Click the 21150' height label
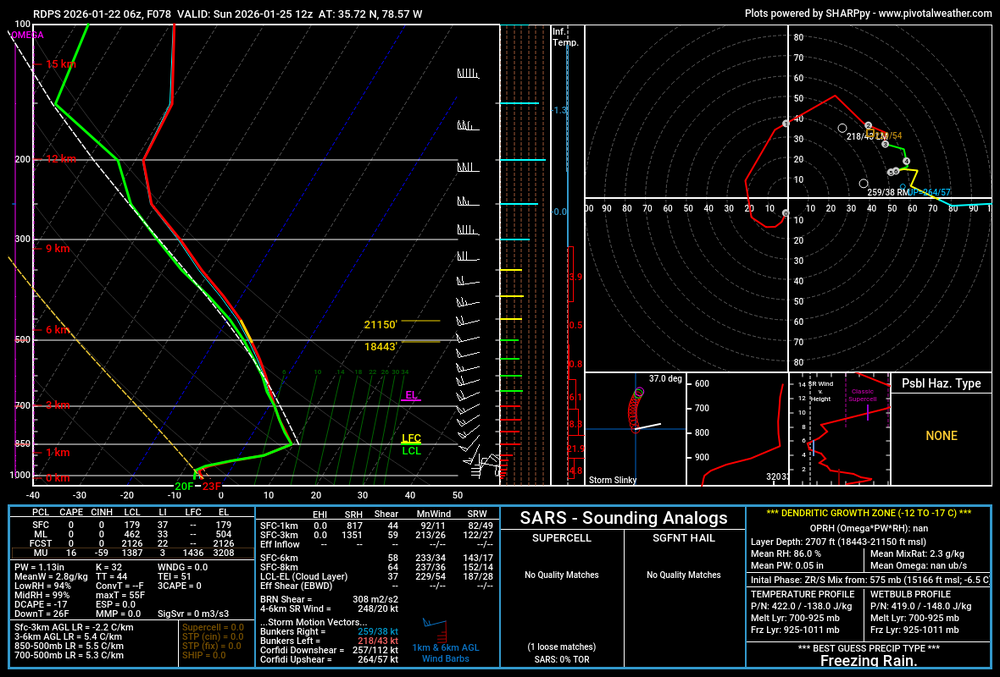 point(380,325)
